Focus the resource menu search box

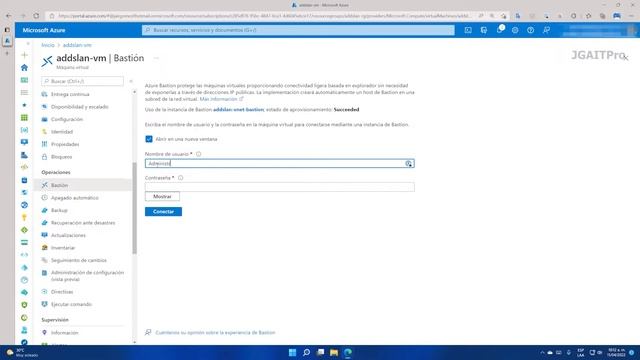coord(82,81)
